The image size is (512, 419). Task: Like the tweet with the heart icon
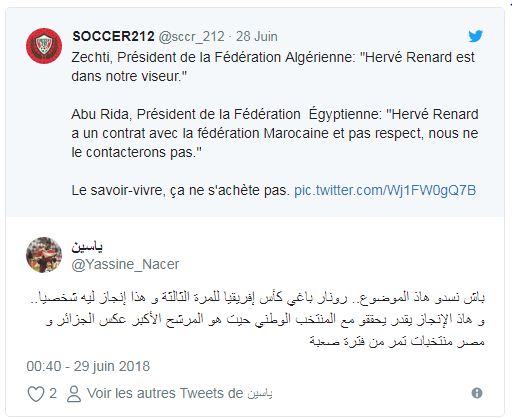(x=35, y=394)
